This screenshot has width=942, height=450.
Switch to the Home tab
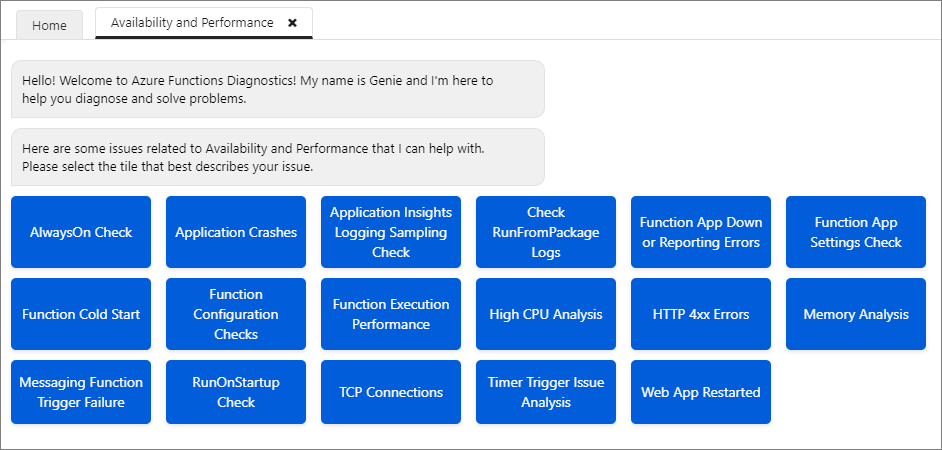[x=49, y=25]
